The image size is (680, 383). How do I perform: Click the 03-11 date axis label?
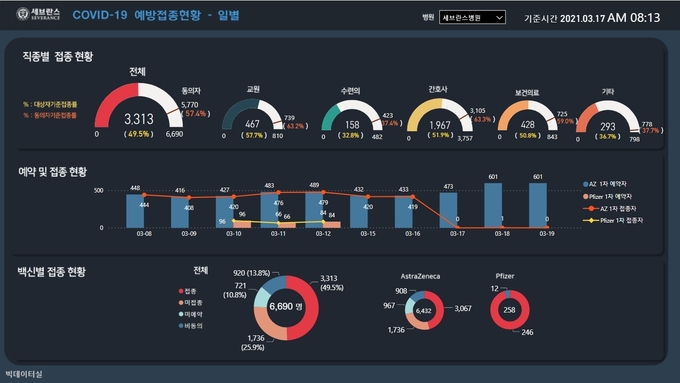coord(278,234)
